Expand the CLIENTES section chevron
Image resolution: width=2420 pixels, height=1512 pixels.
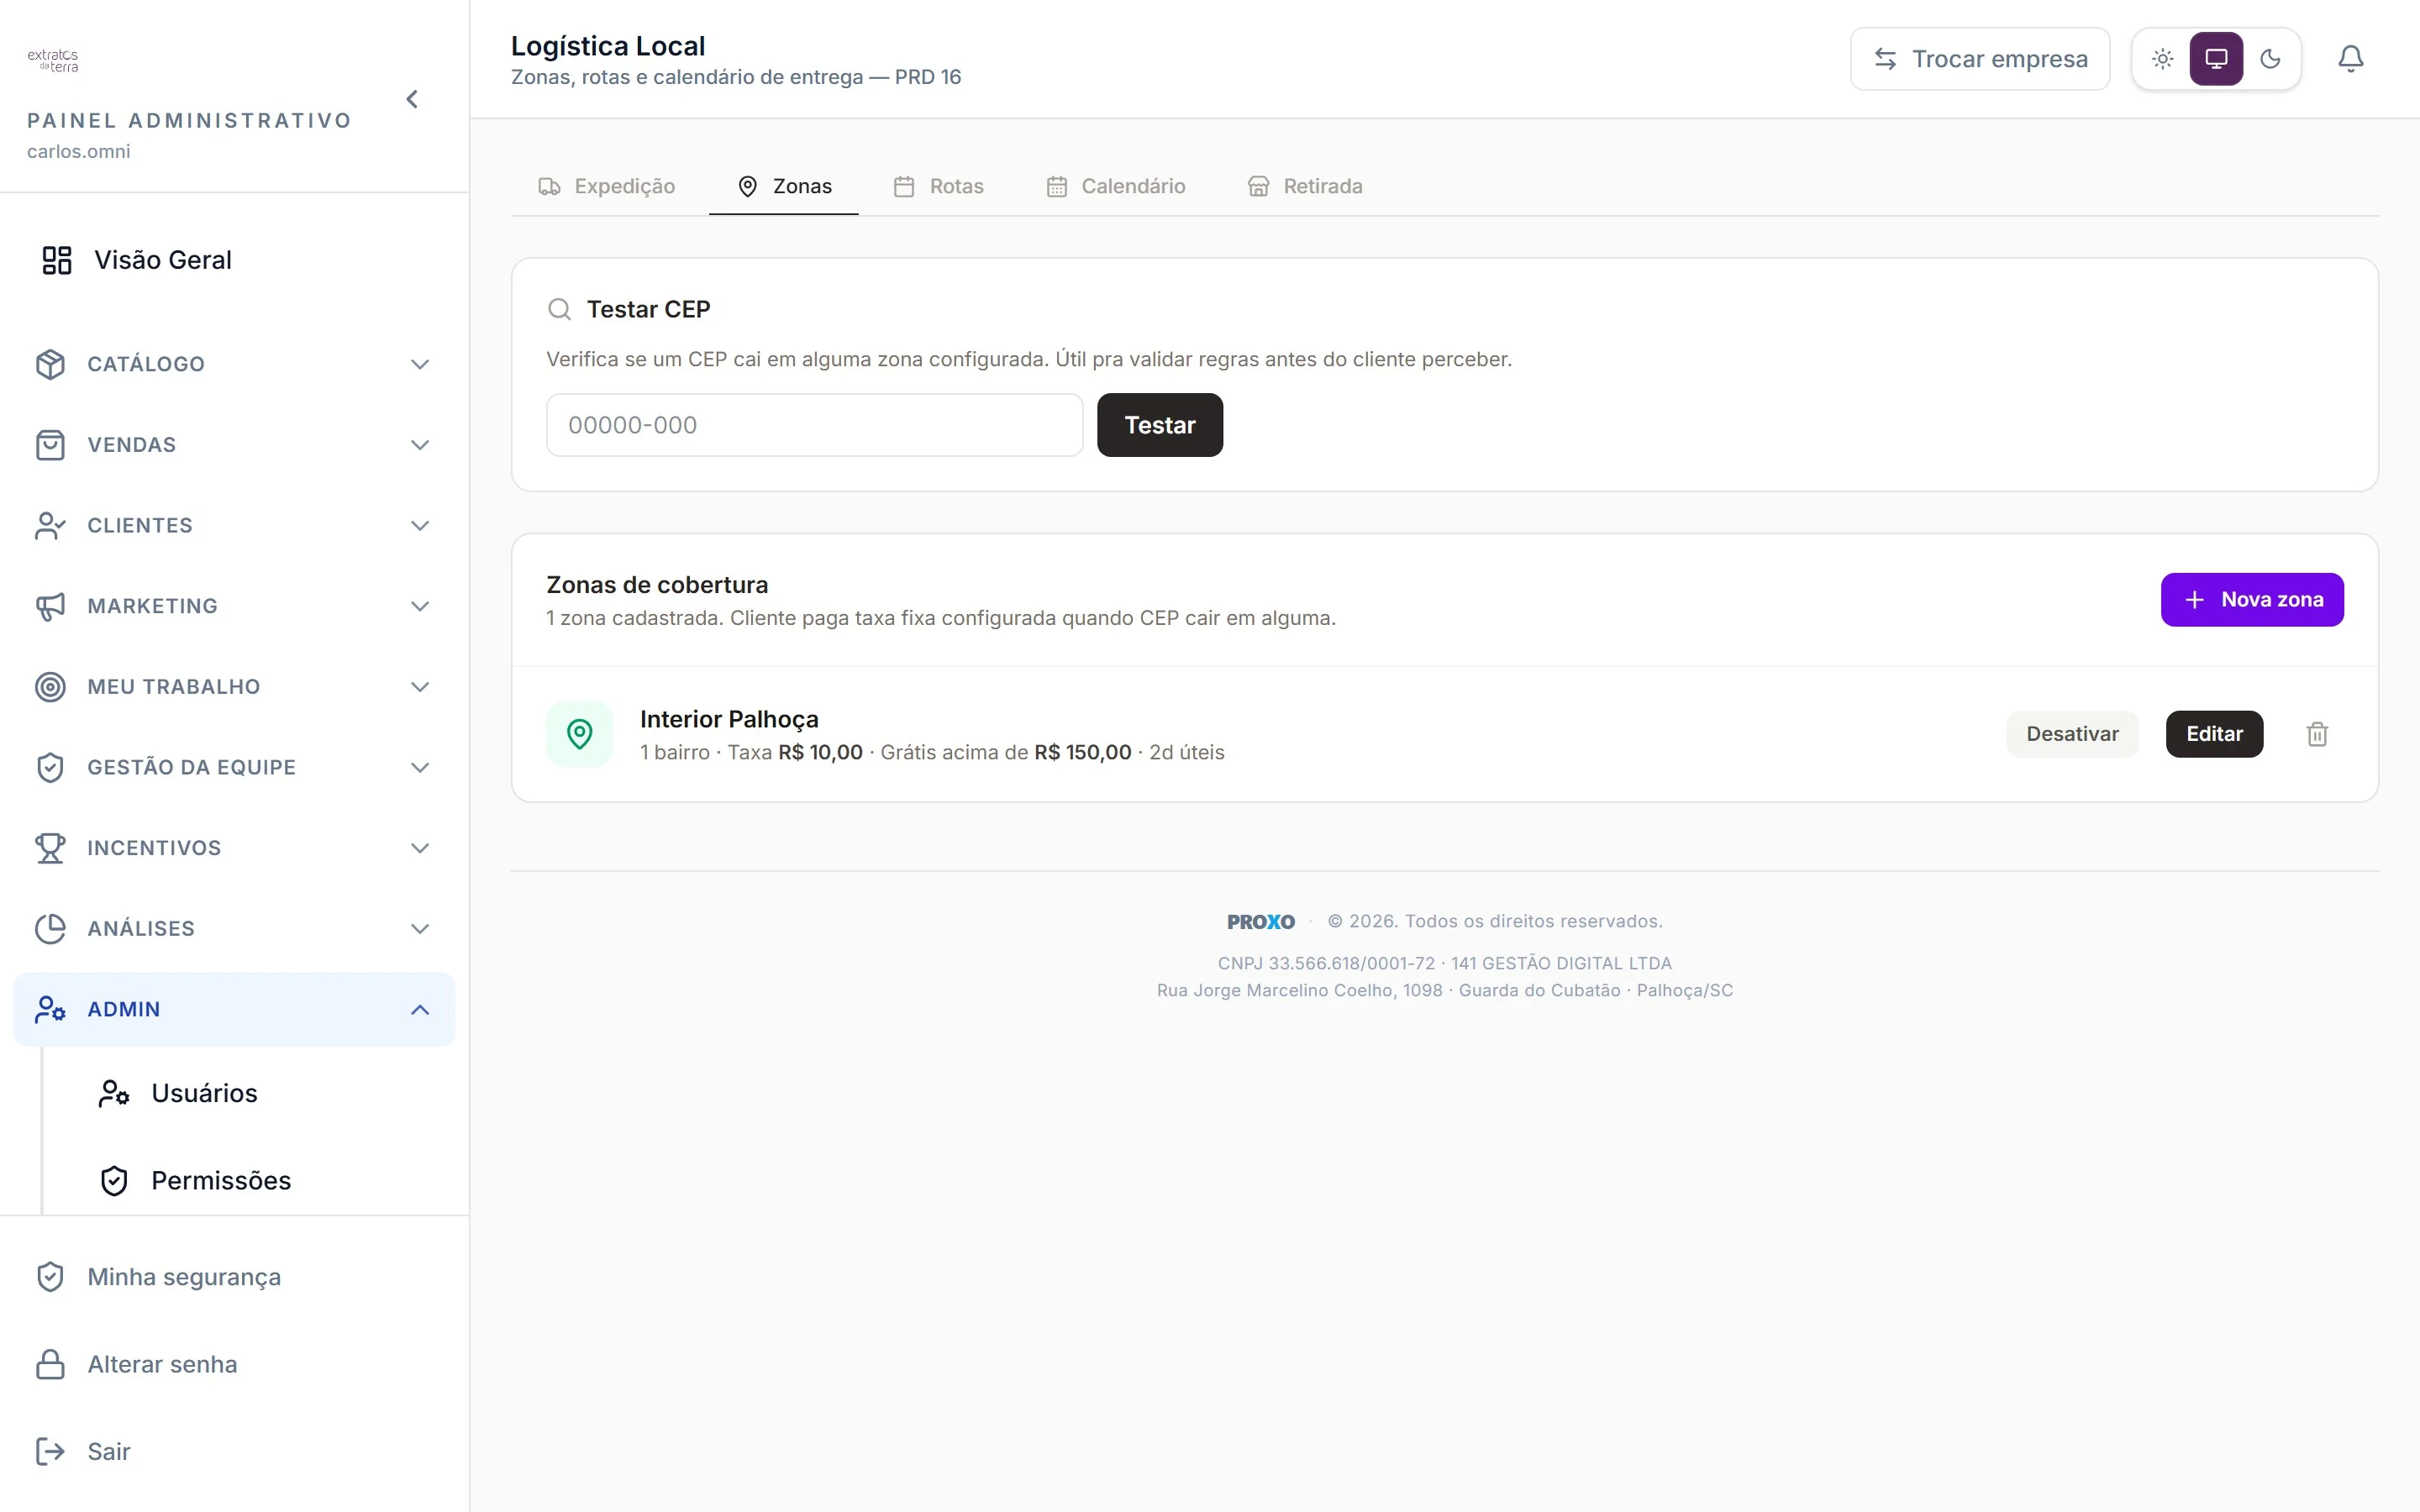coord(420,526)
